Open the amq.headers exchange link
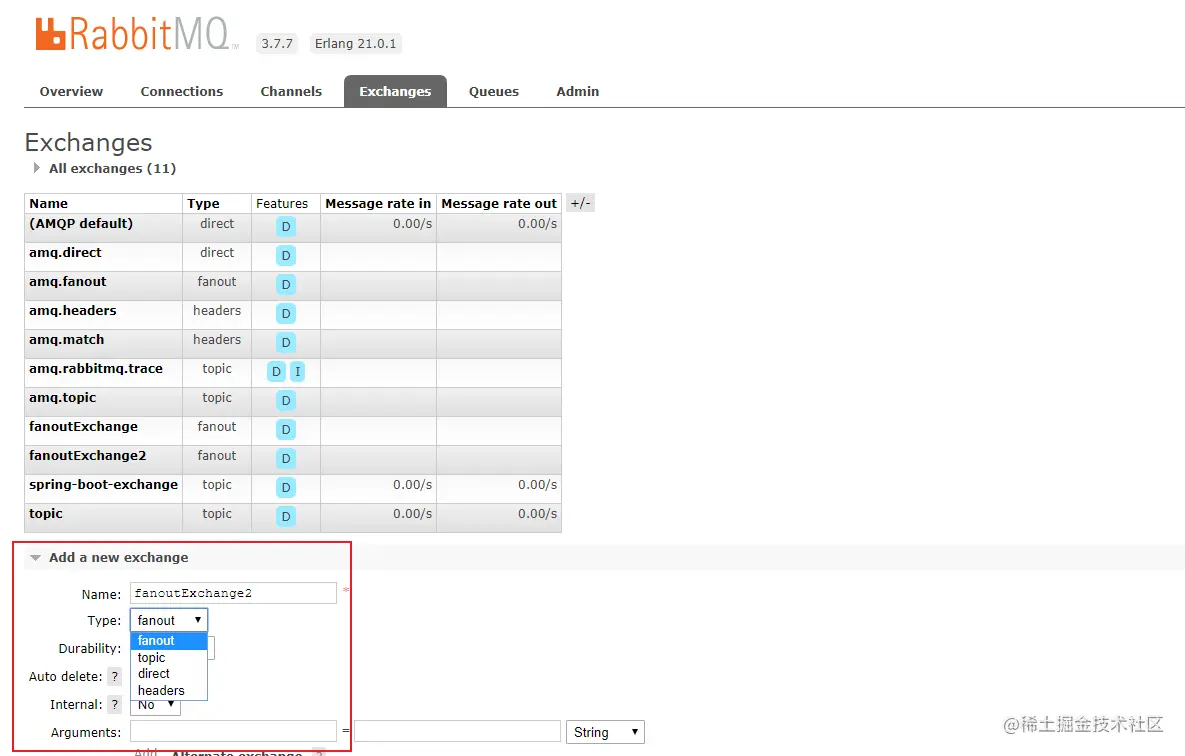Viewport: 1185px width, 756px height. click(x=73, y=311)
